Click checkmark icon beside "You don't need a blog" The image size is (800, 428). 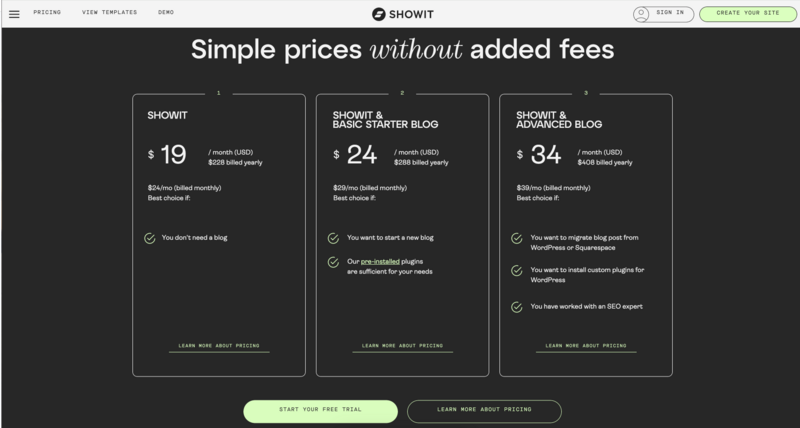149,238
